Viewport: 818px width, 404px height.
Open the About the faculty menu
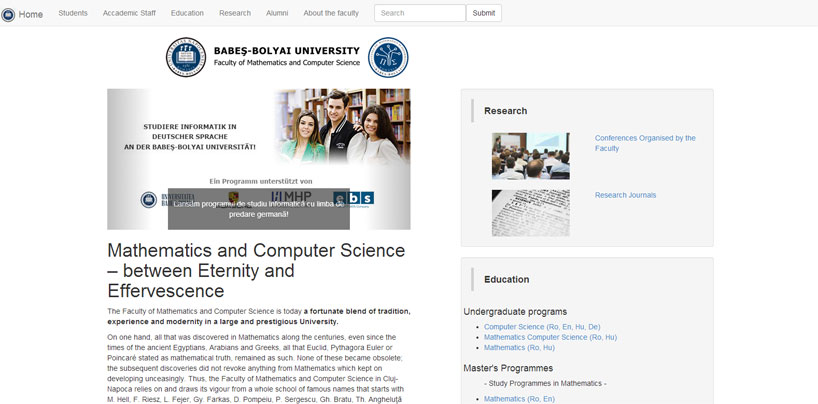[331, 13]
